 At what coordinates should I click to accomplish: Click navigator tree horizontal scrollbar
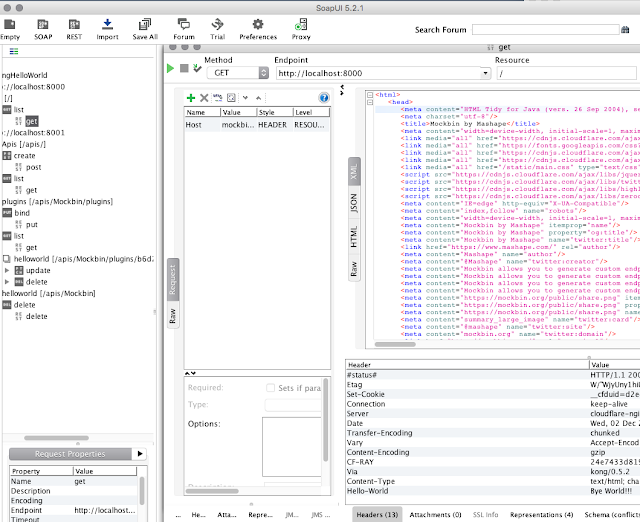[x=56, y=438]
